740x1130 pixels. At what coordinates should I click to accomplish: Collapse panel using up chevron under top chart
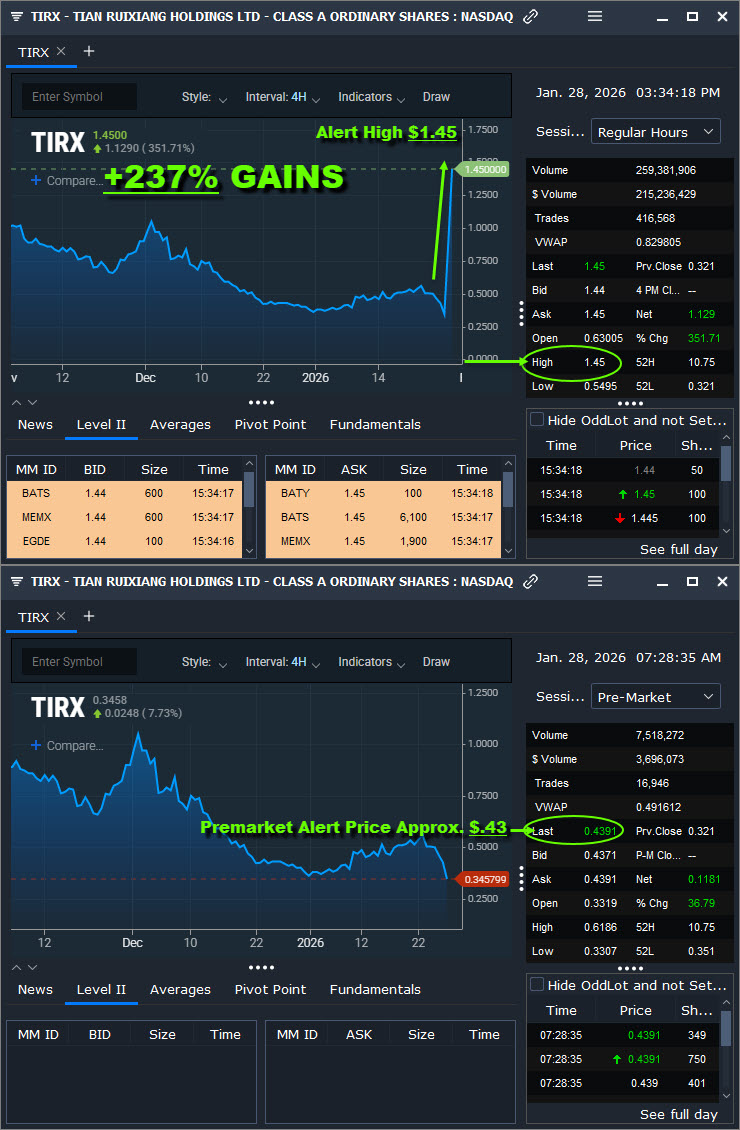[17, 402]
